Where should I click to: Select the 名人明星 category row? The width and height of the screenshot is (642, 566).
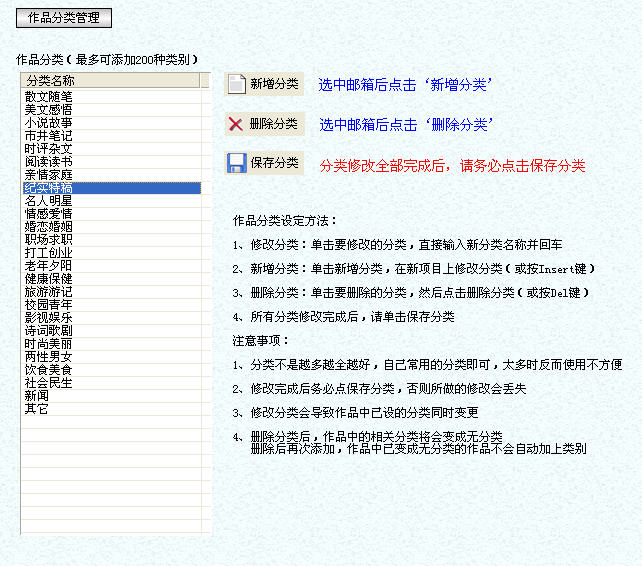[111, 201]
